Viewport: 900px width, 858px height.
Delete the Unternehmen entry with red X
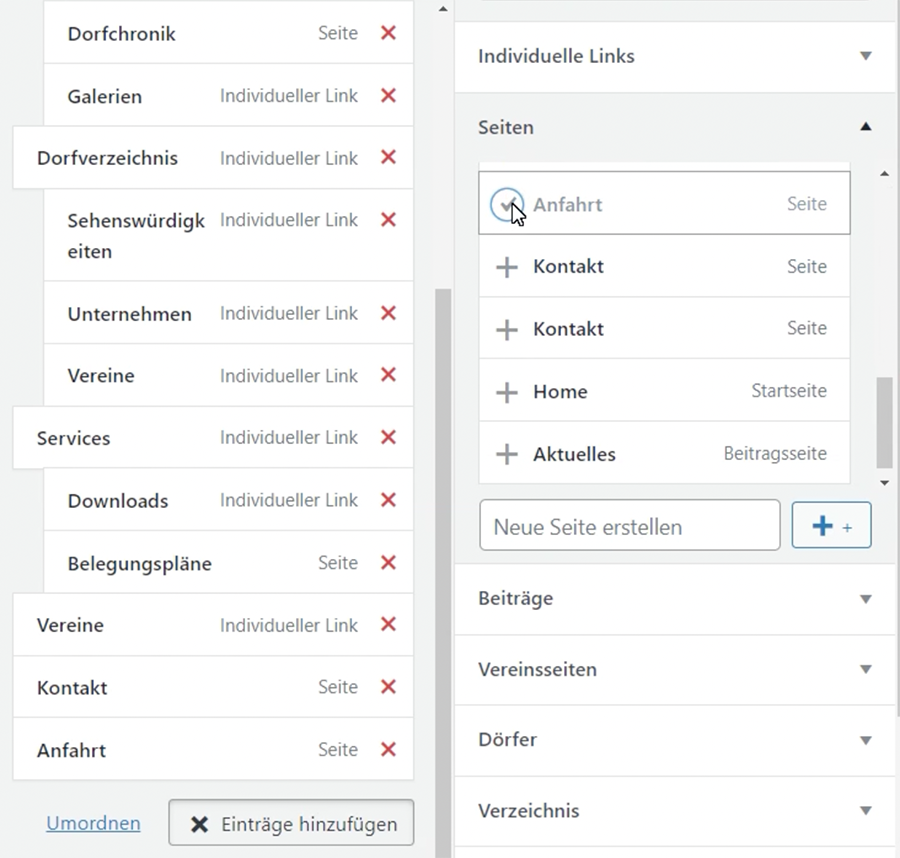388,313
